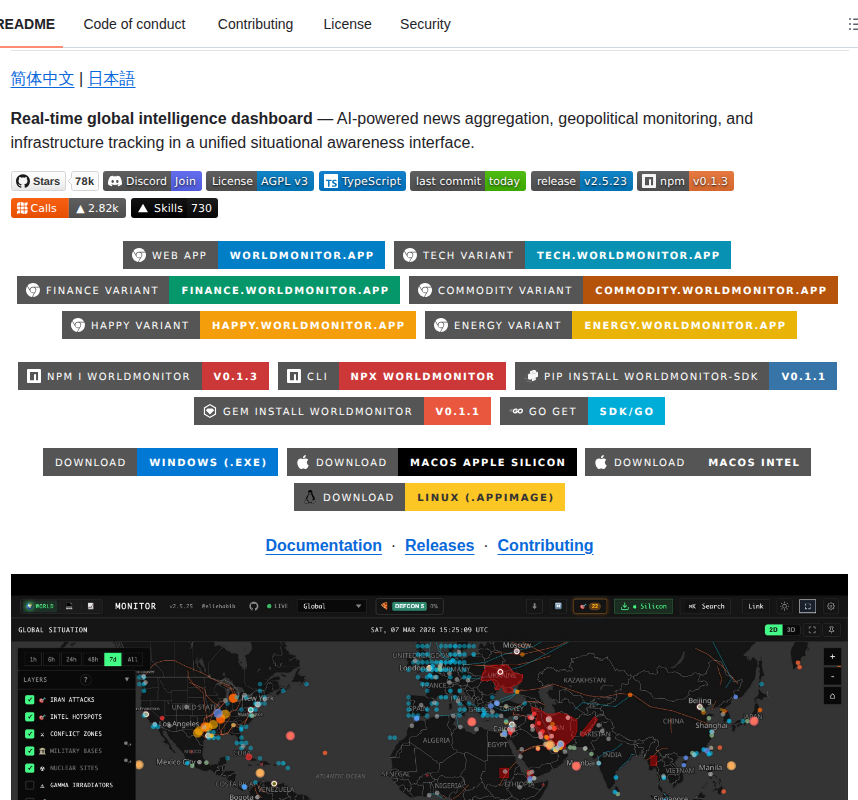Download the Windows (.exe) build
The height and width of the screenshot is (800, 858).
coord(160,462)
